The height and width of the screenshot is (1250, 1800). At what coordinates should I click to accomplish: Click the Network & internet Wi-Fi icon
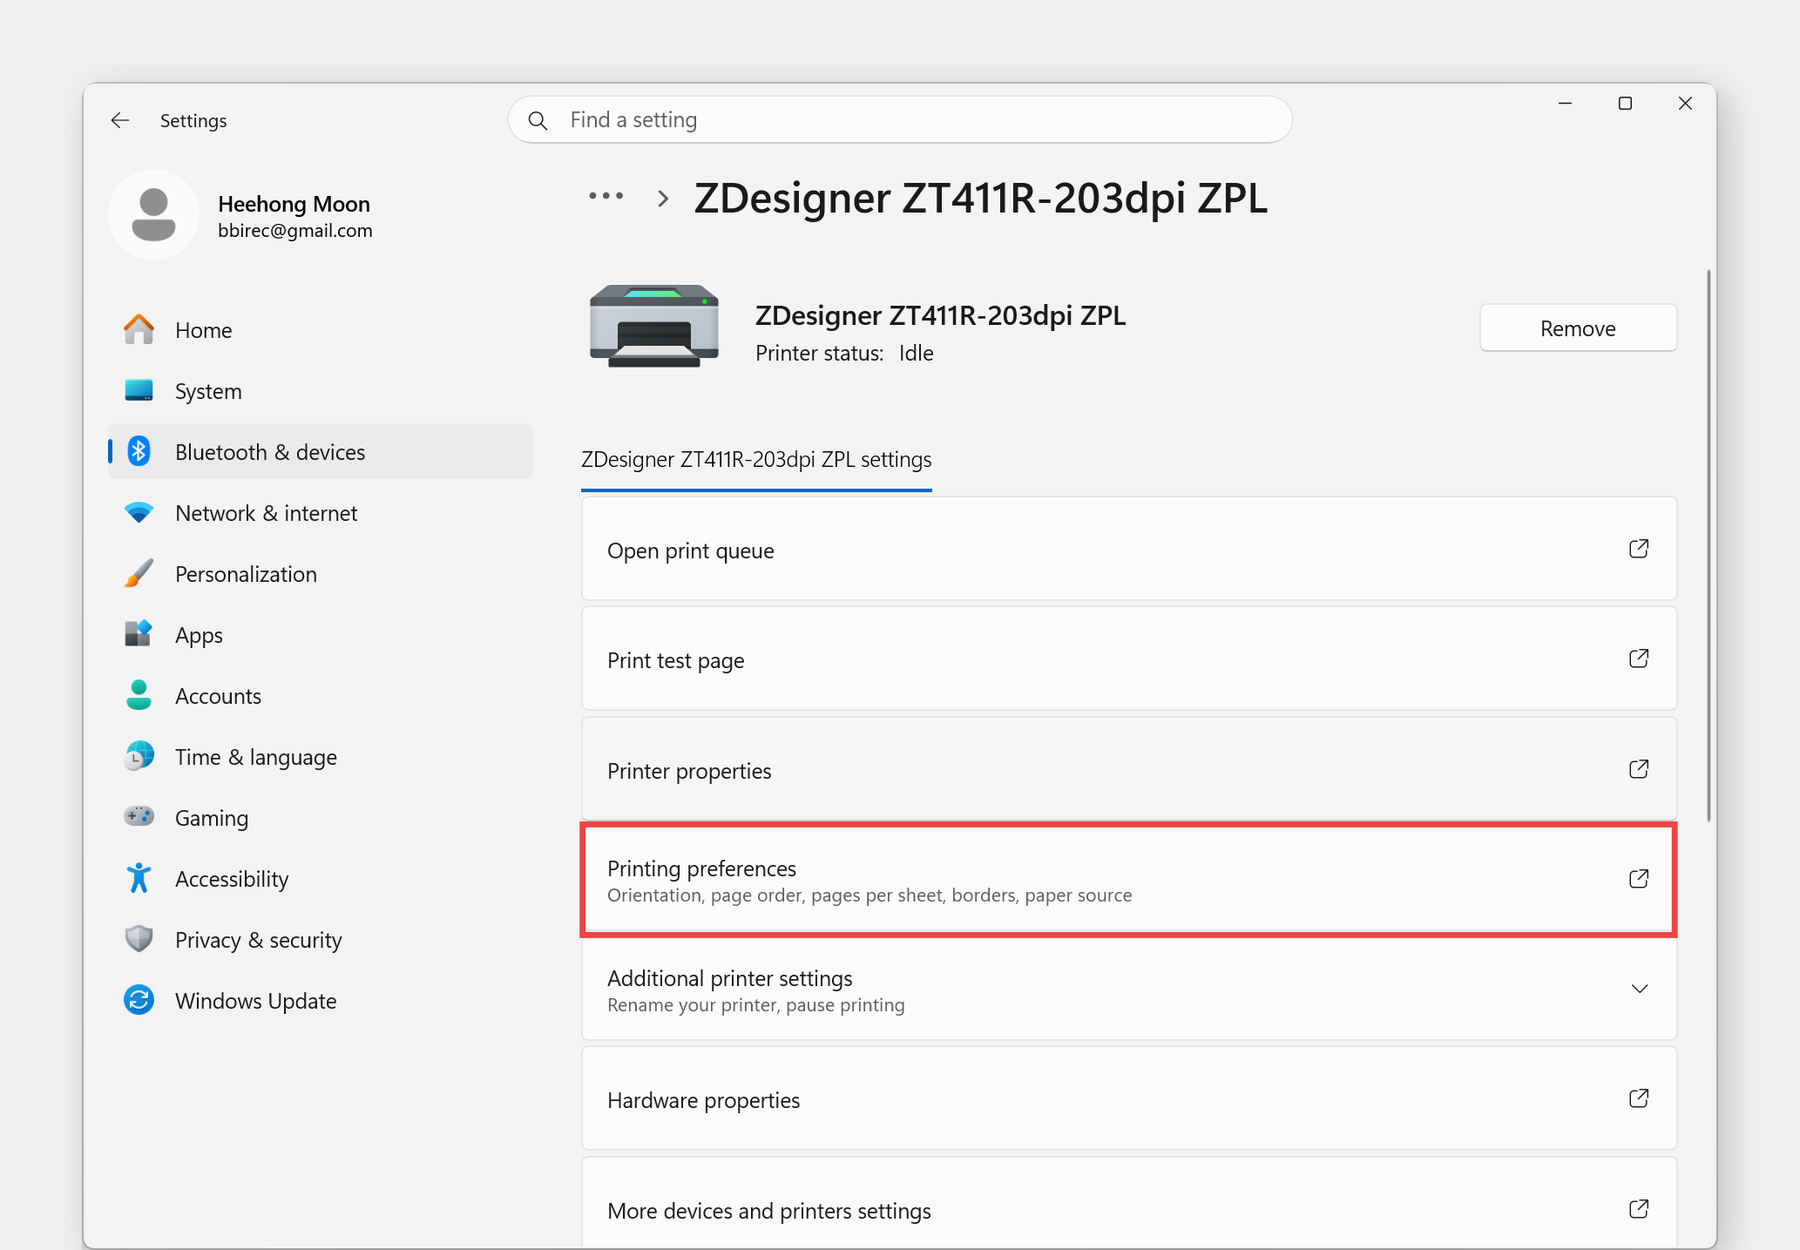tap(139, 512)
